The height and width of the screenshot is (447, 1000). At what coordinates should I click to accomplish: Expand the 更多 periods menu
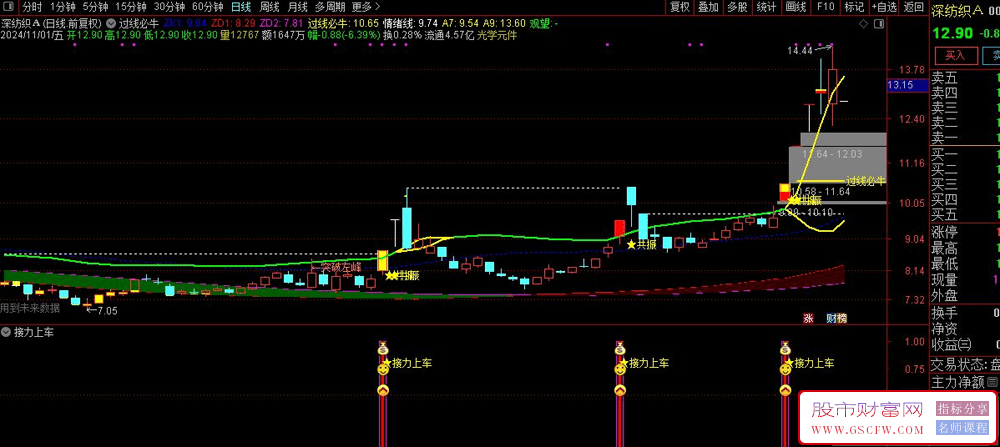click(366, 7)
